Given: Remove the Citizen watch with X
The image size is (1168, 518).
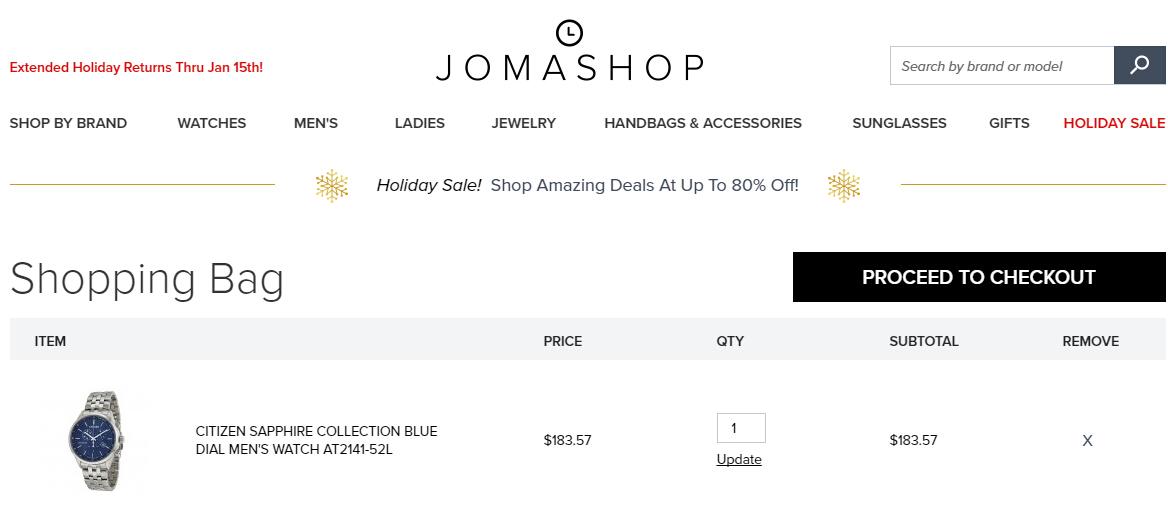Looking at the screenshot, I should (x=1088, y=440).
